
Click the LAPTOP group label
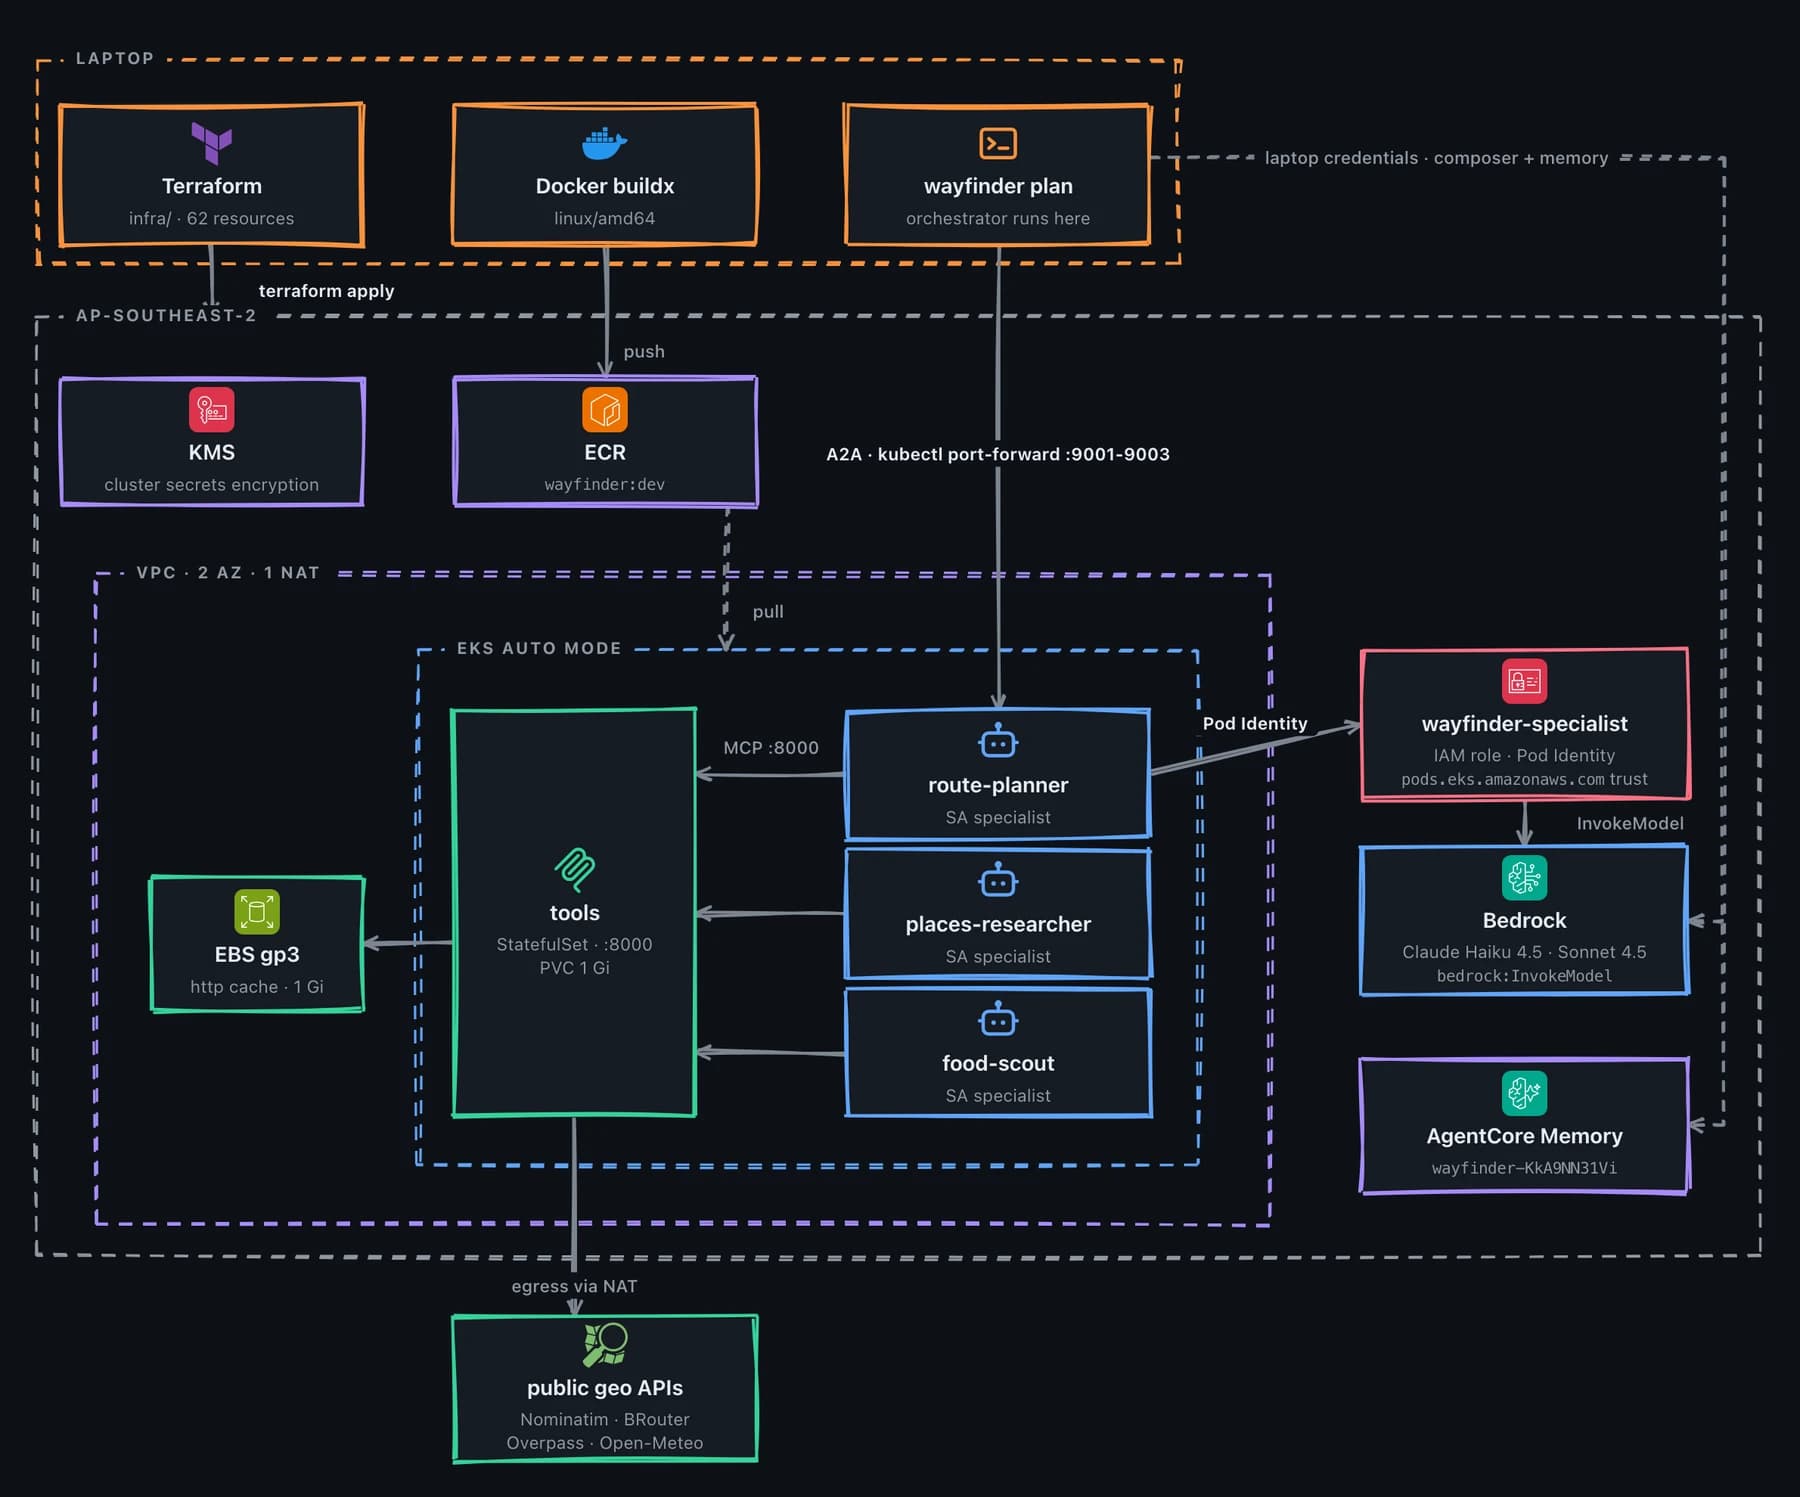click(x=115, y=58)
